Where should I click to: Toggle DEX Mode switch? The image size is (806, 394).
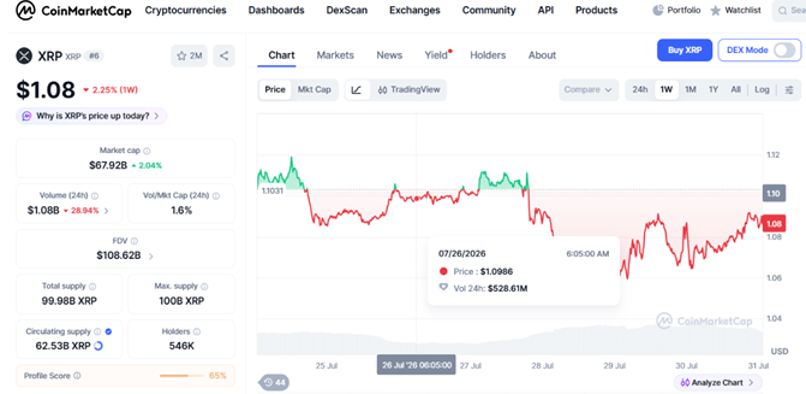(785, 50)
